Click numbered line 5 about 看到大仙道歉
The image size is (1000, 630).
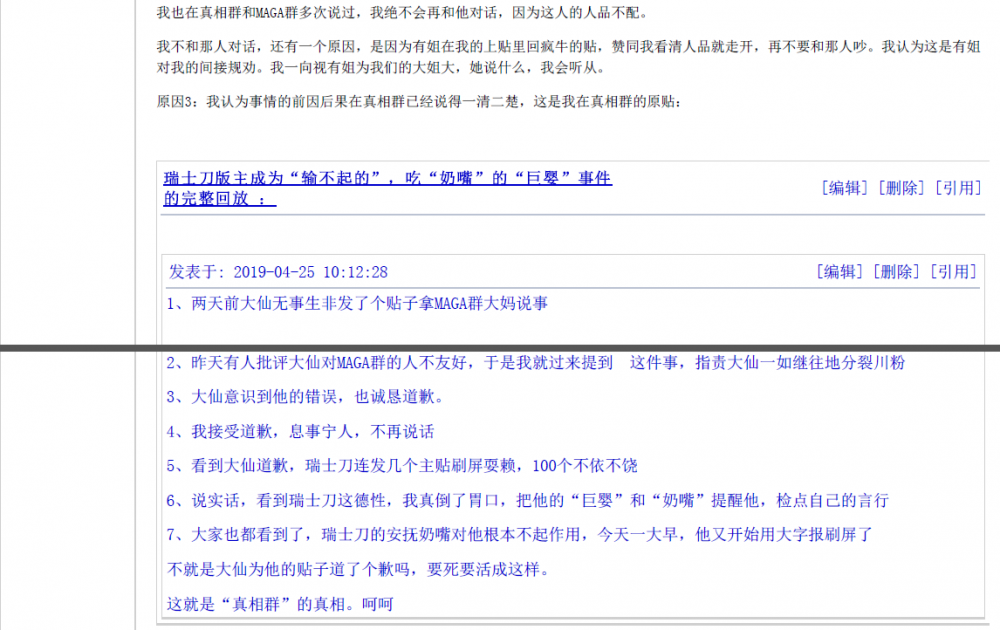click(x=401, y=466)
